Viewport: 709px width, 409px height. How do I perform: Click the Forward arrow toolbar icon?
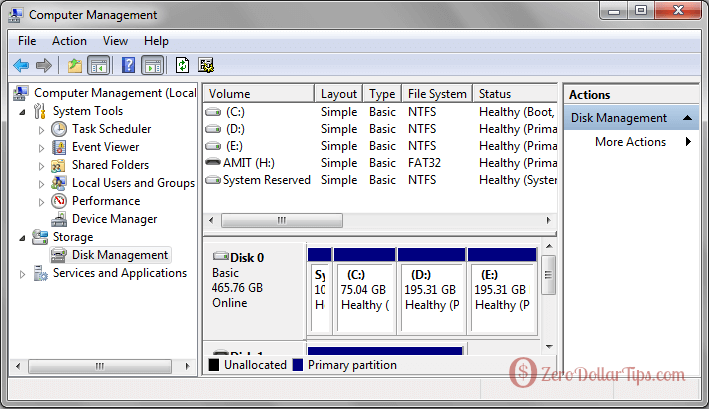pyautogui.click(x=44, y=66)
